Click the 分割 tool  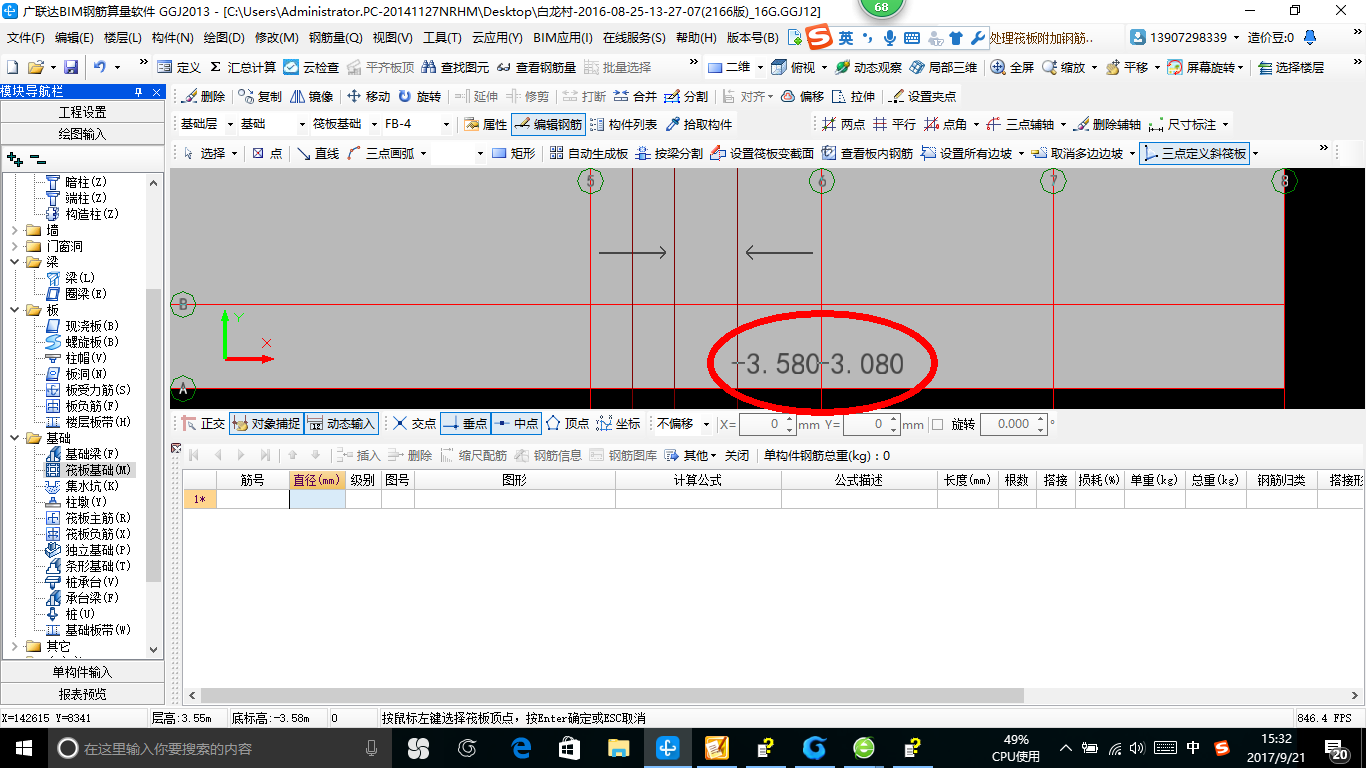pyautogui.click(x=686, y=97)
